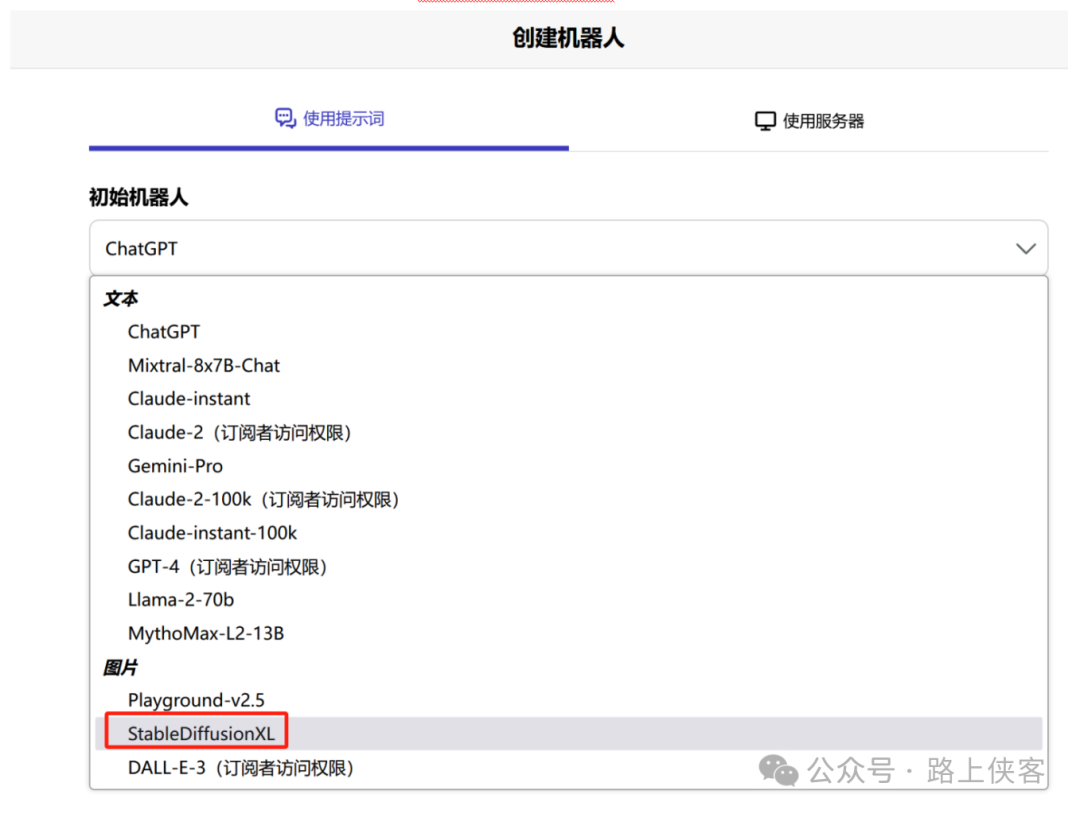This screenshot has width=1080, height=814.
Task: Select the Claude-instant option
Action: point(568,399)
